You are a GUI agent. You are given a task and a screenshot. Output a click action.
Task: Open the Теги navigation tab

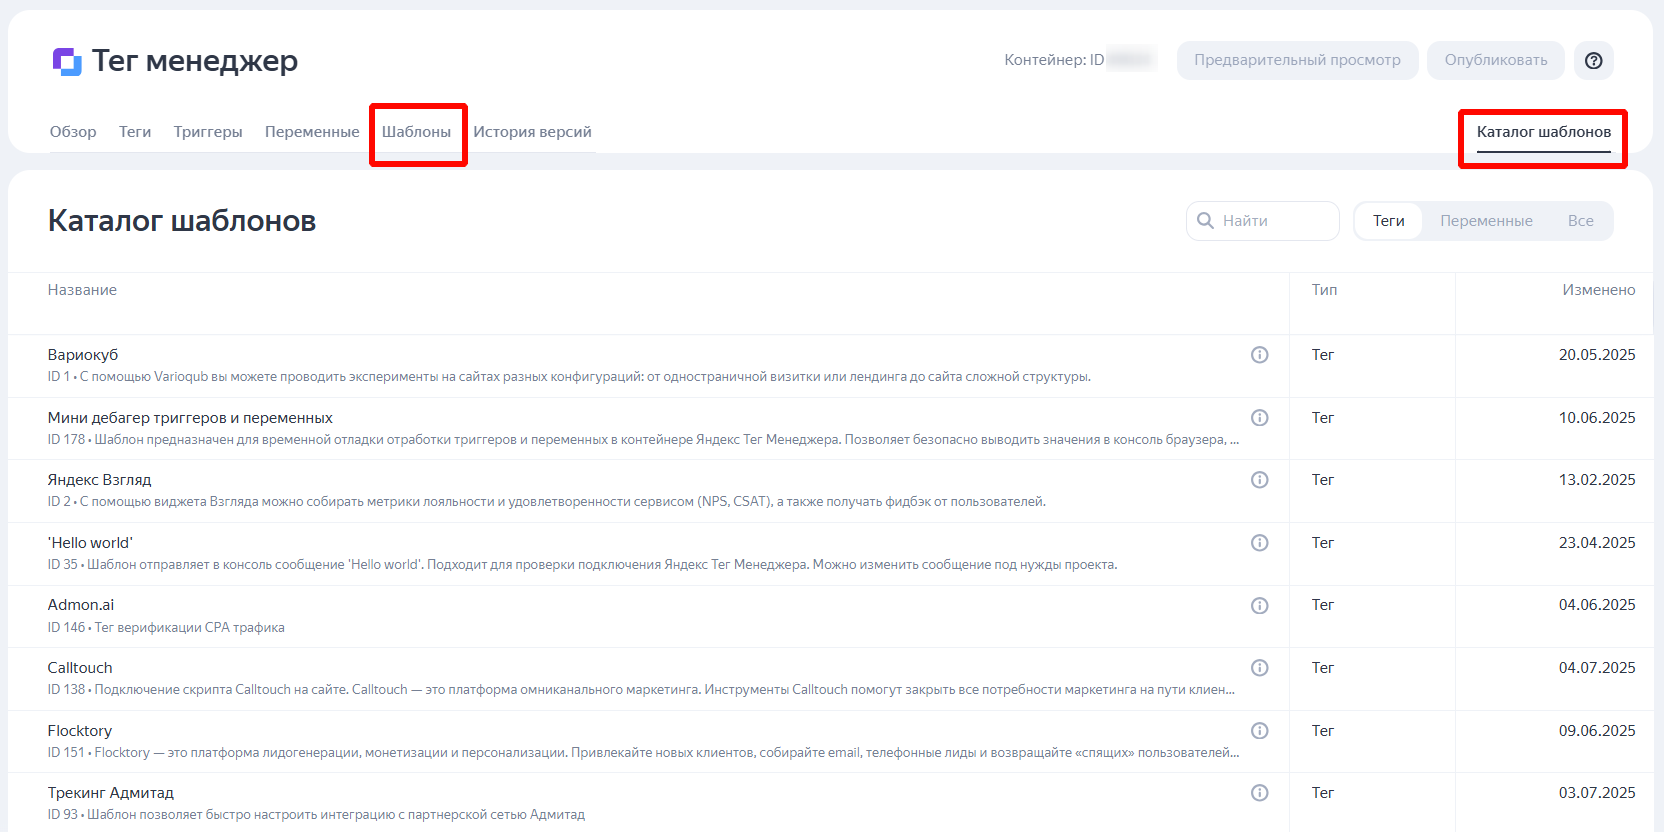coord(135,132)
